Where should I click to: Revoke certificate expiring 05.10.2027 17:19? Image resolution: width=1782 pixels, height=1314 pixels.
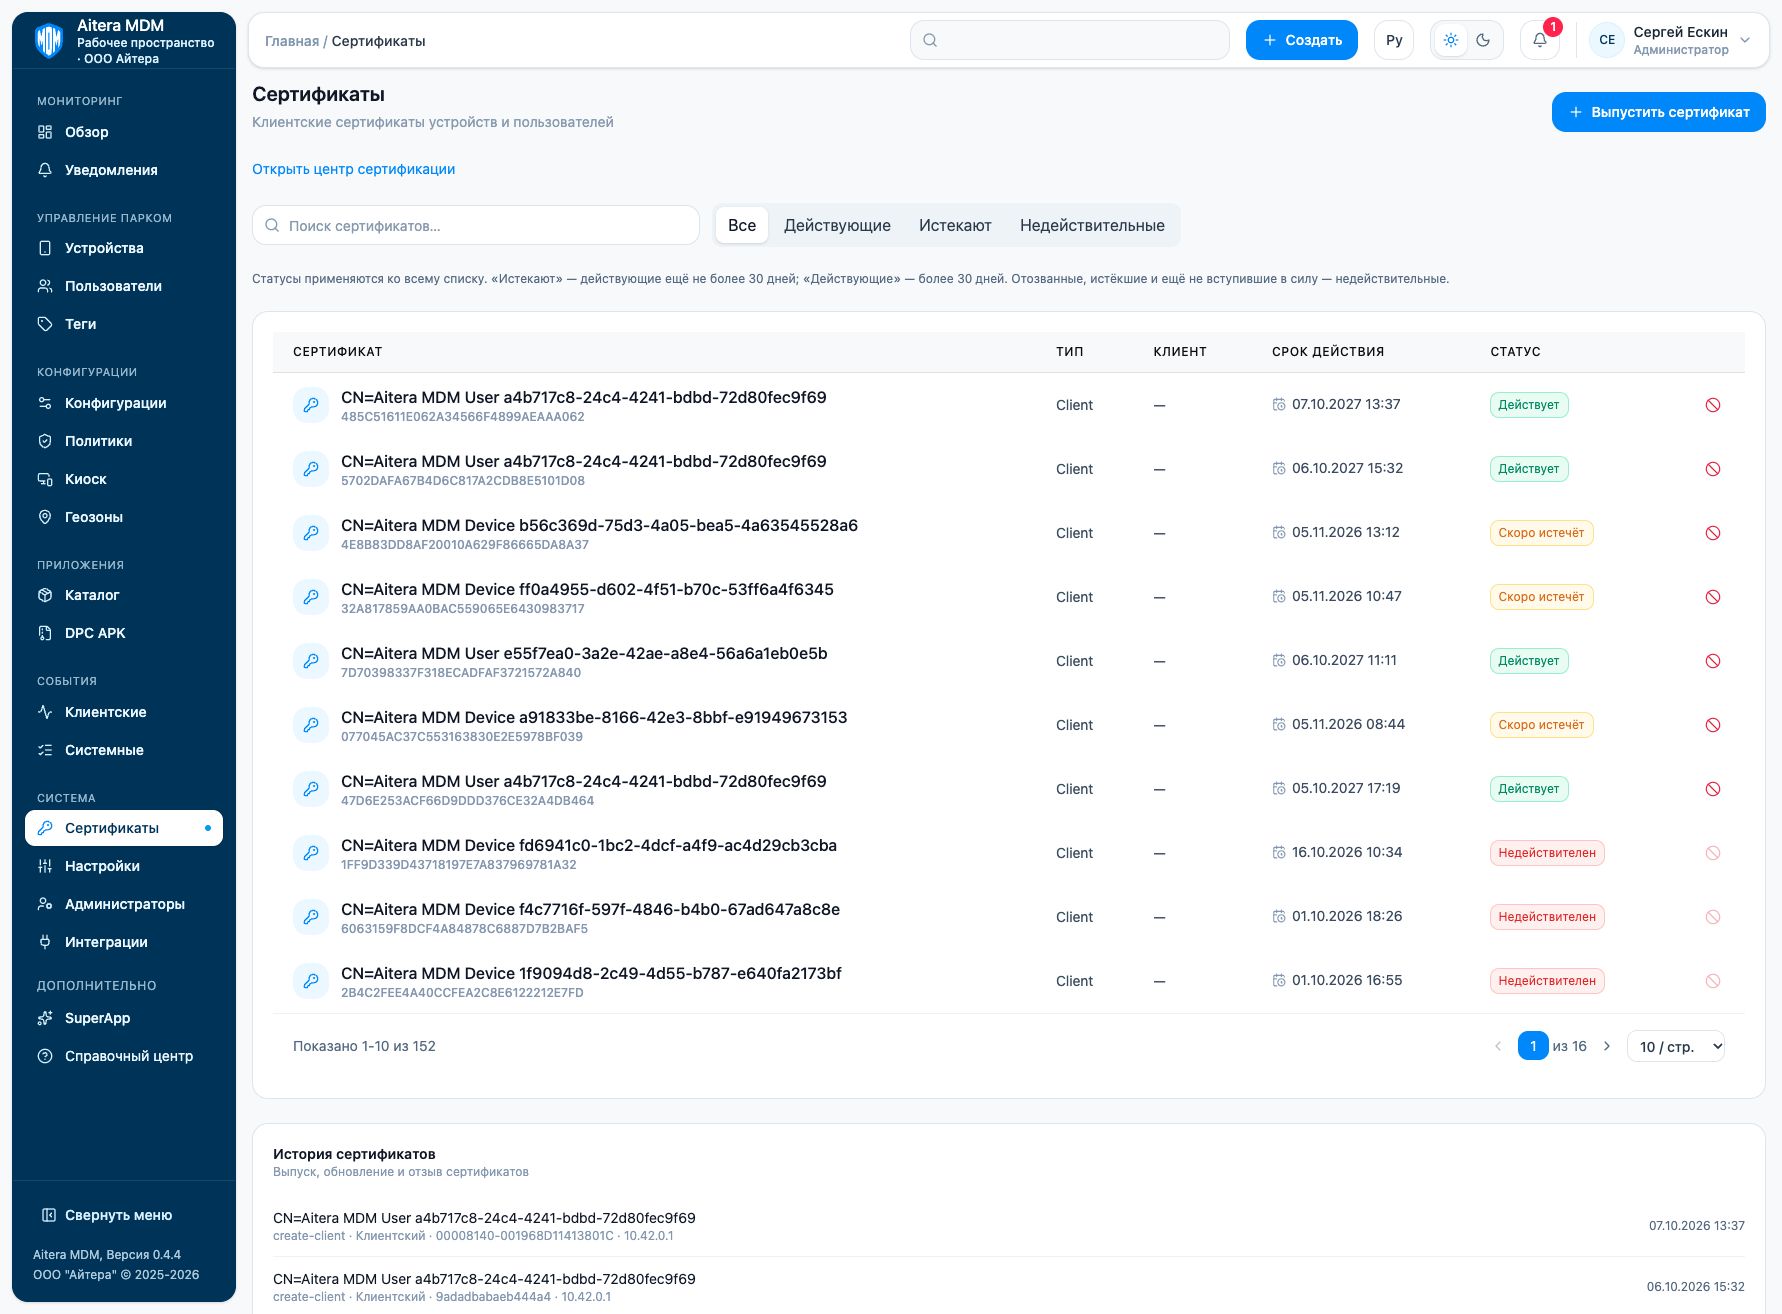(x=1713, y=789)
